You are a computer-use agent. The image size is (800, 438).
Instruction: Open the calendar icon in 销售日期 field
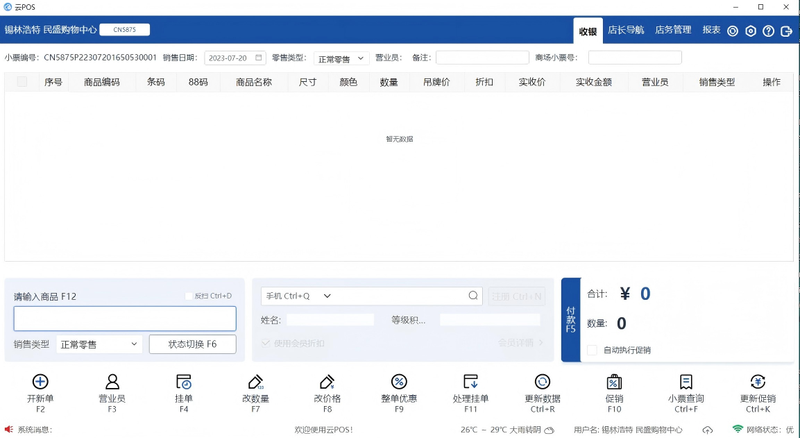click(x=259, y=58)
